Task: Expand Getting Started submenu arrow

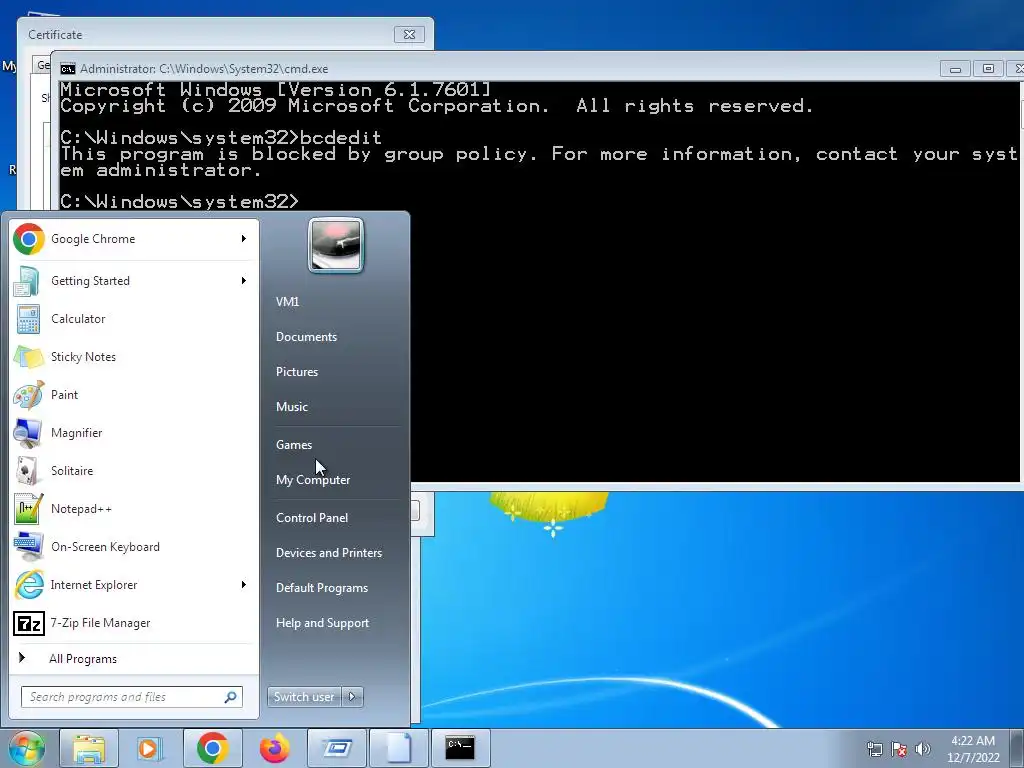Action: [244, 281]
